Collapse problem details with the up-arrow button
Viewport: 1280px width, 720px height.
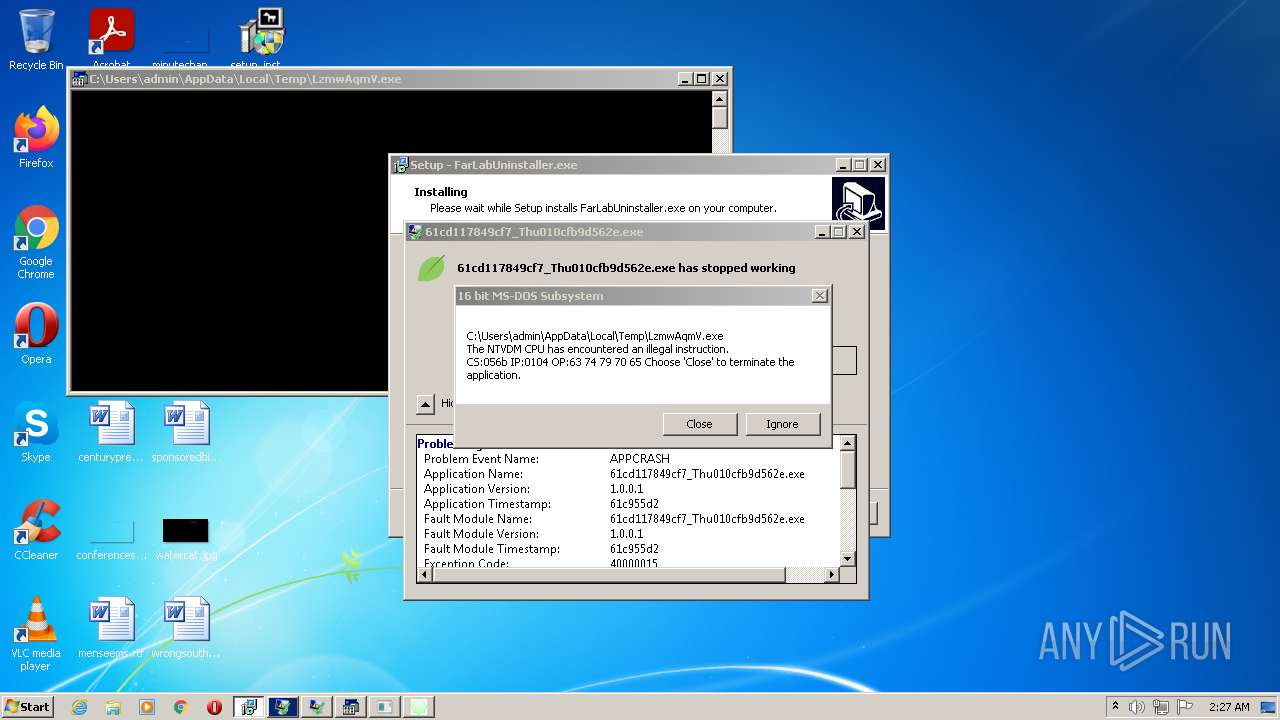[x=425, y=404]
